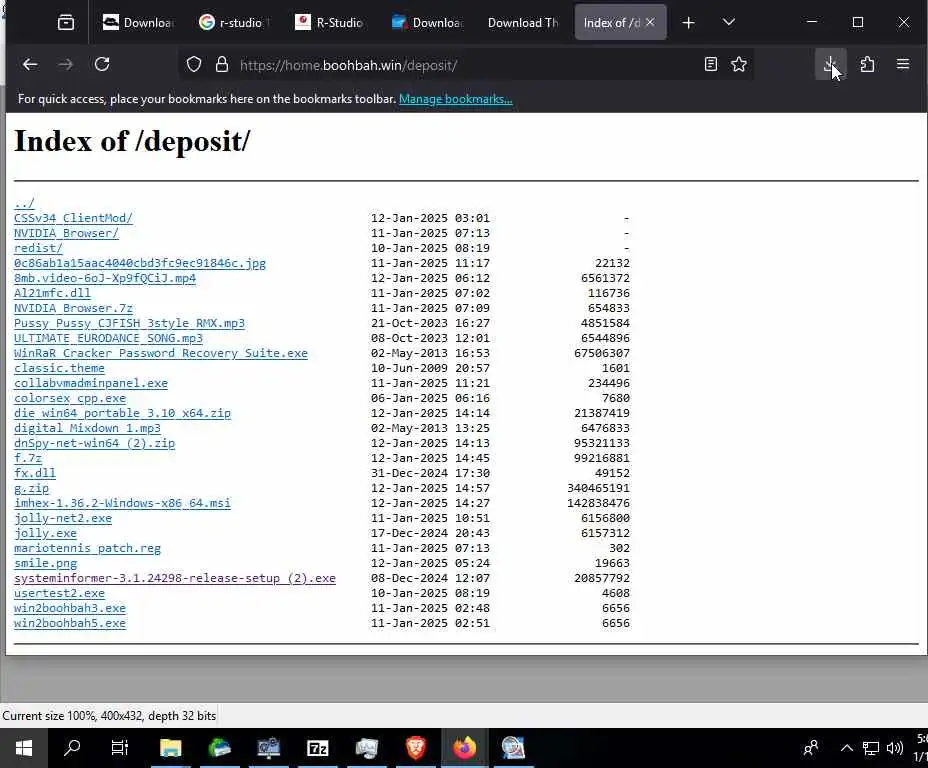928x768 pixels.
Task: Download colorsex_cpp.exe
Action: (70, 398)
